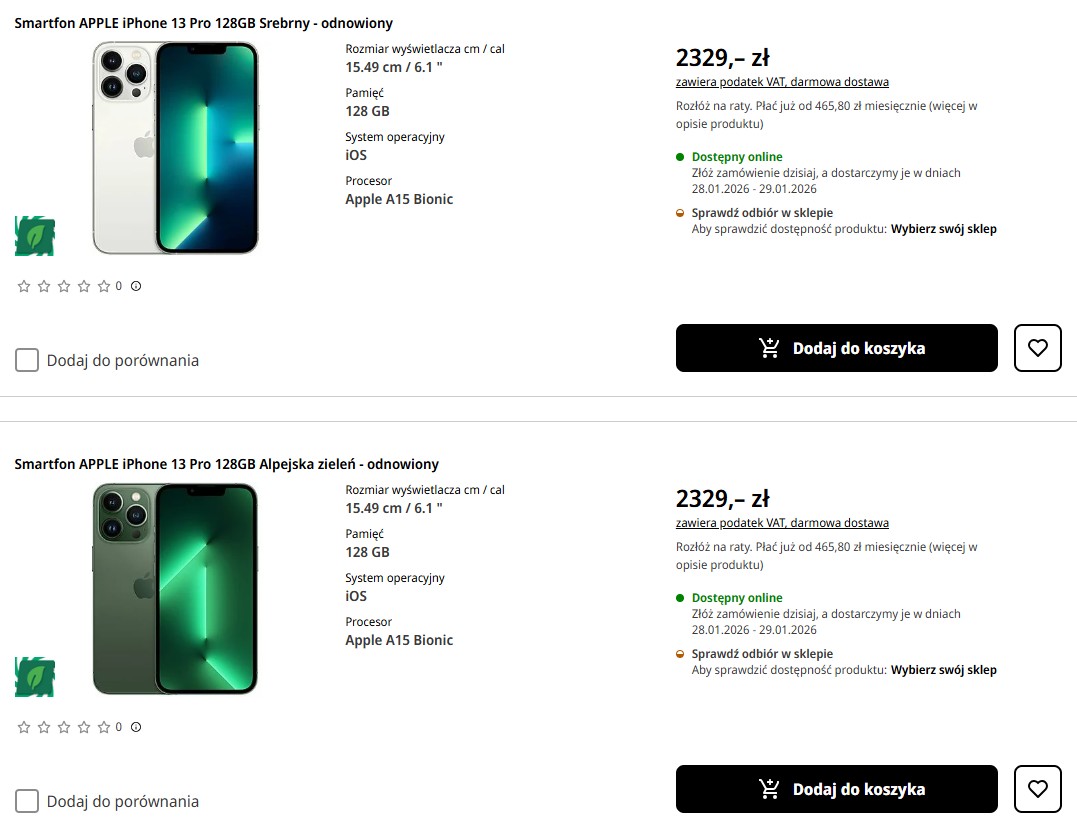Add Alpine green iPhone to wishlist heart
The height and width of the screenshot is (831, 1077).
(1037, 789)
